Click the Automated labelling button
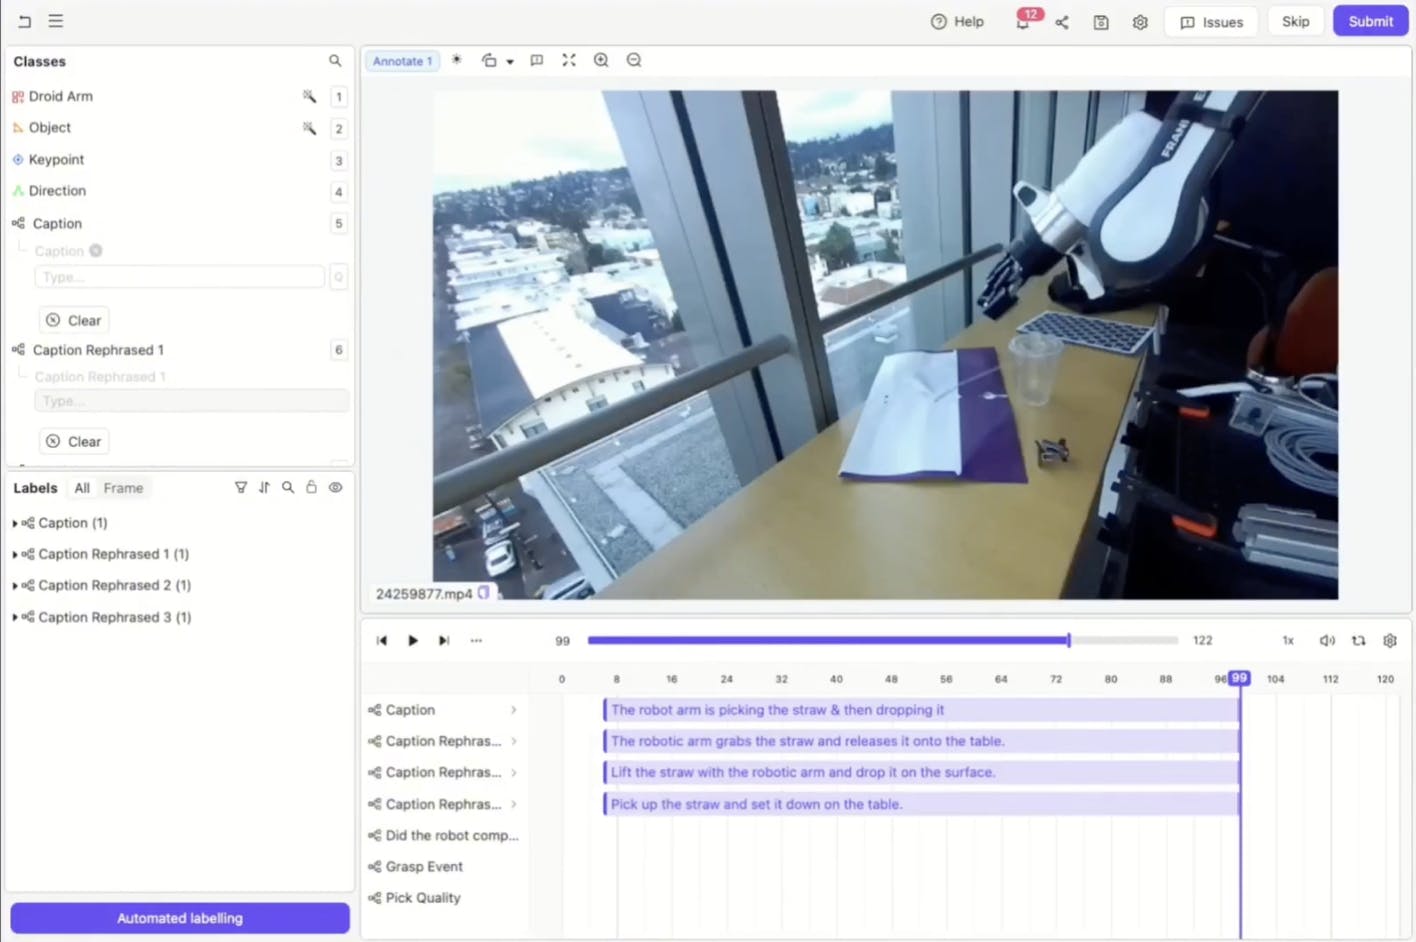 click(x=179, y=917)
